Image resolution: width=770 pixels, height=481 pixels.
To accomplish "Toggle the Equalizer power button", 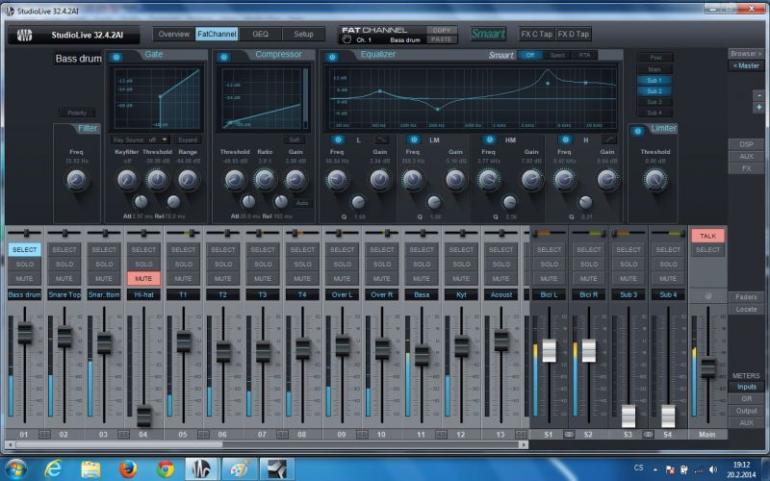I will point(332,57).
